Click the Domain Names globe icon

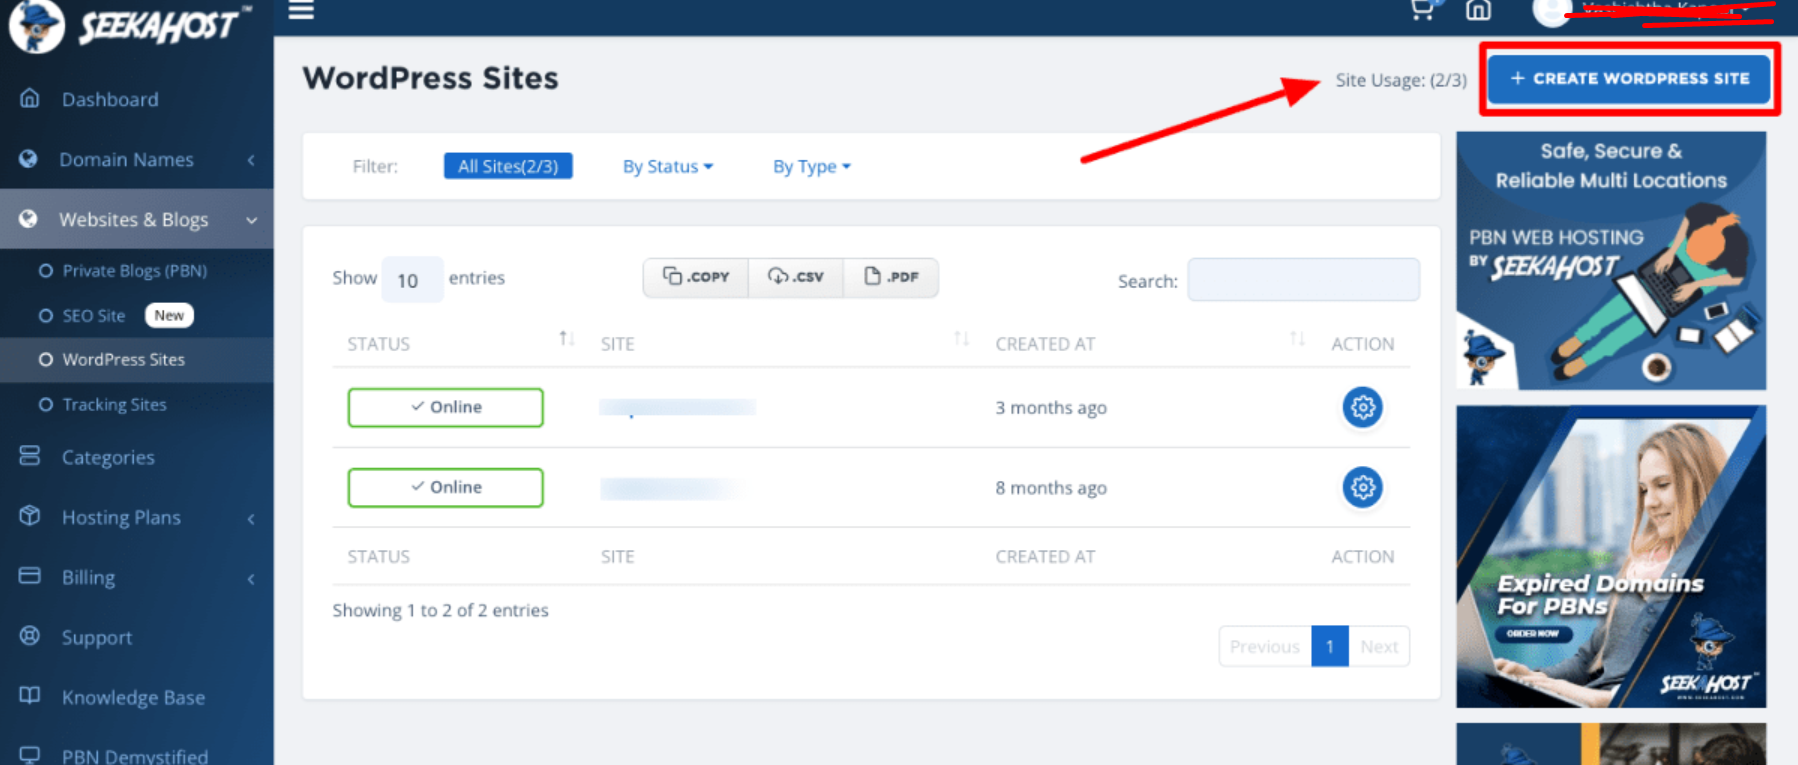click(x=29, y=158)
